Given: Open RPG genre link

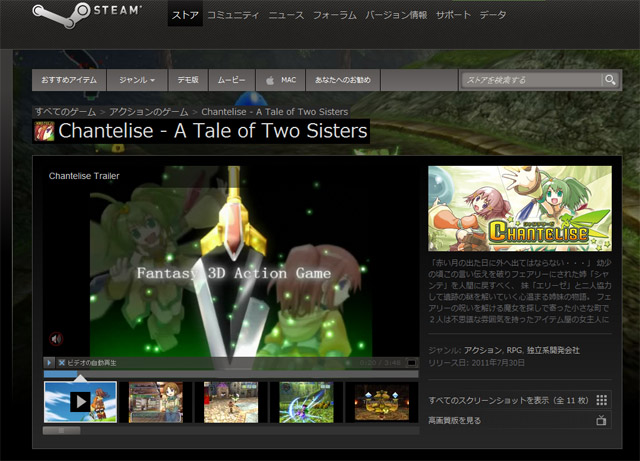Looking at the screenshot, I should 514,350.
